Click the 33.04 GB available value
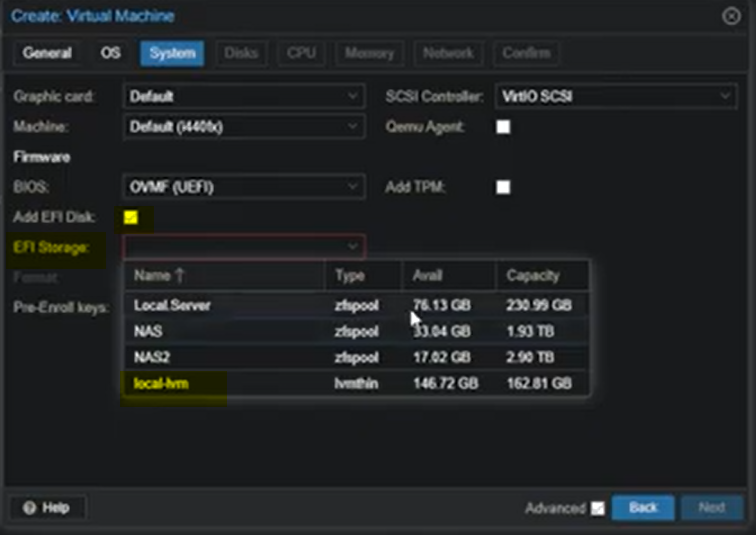 point(442,331)
